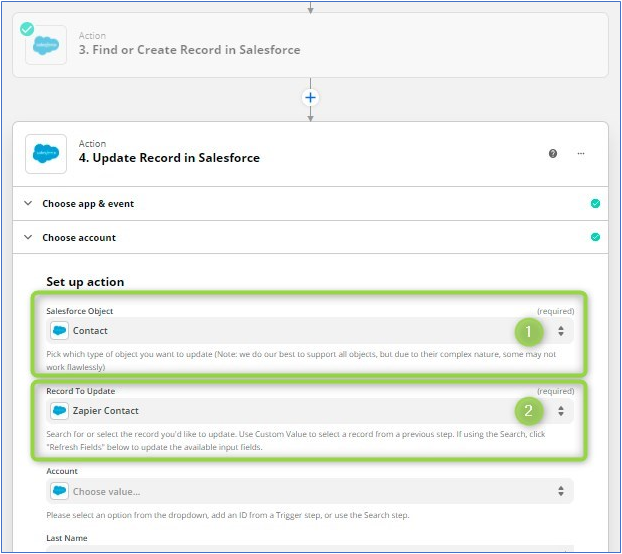The width and height of the screenshot is (622, 554).
Task: Select the Zapier Contact value field
Action: coord(310,410)
